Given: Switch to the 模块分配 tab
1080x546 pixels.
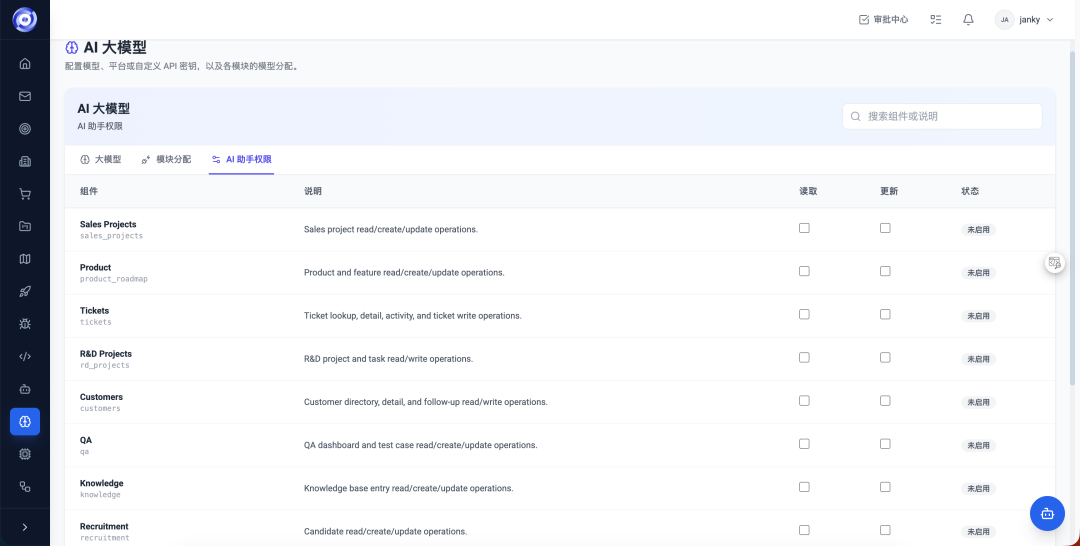Looking at the screenshot, I should pyautogui.click(x=166, y=160).
